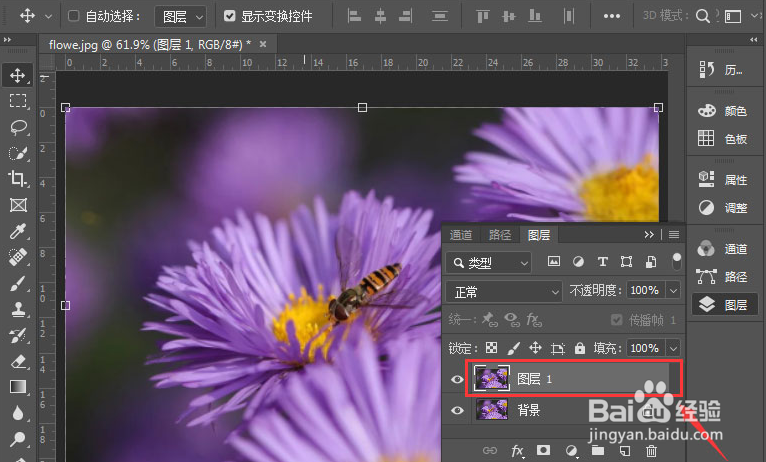Toggle 显示变换控件 checkbox

click(x=230, y=16)
